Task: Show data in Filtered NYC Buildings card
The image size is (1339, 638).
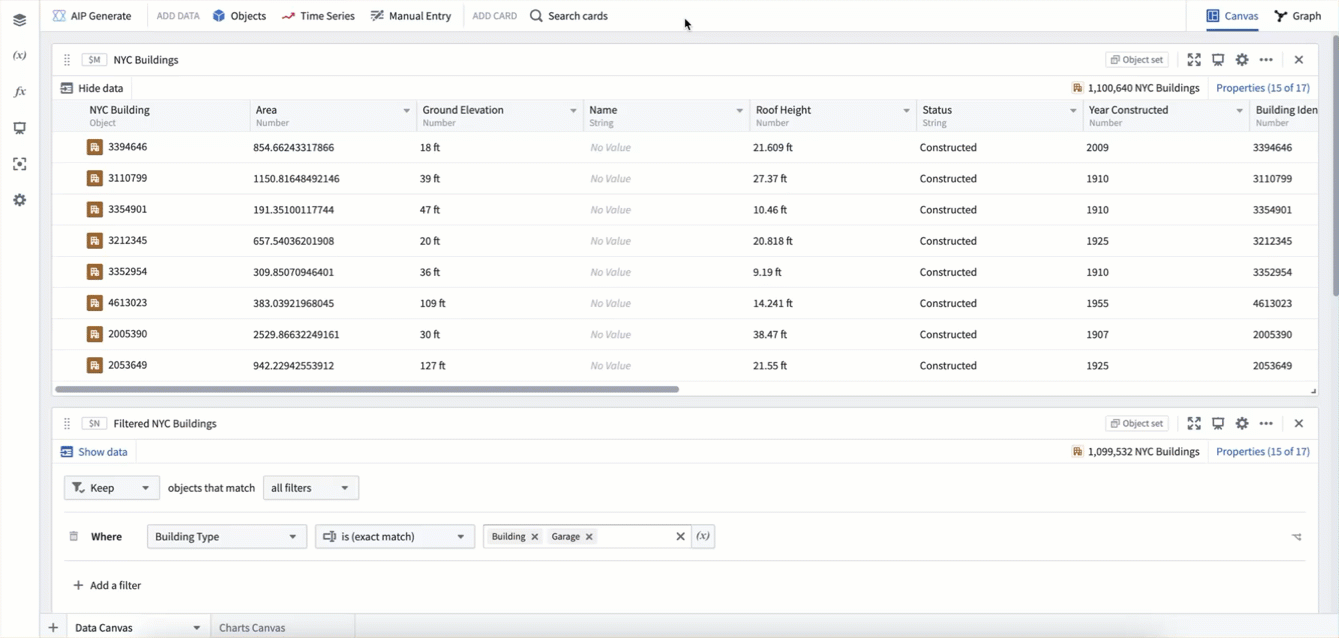Action: pyautogui.click(x=94, y=452)
